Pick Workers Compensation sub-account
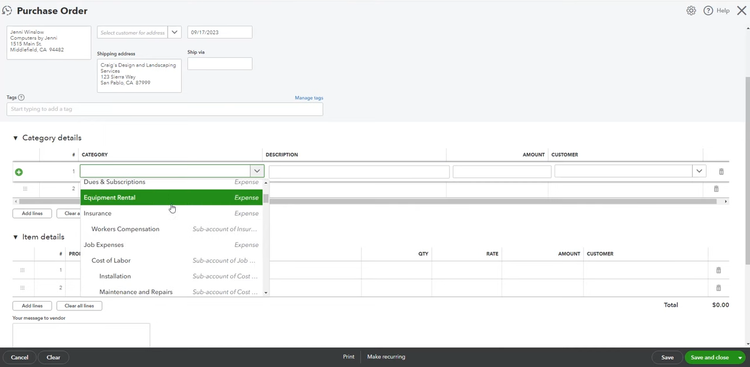The image size is (750, 367). (171, 229)
